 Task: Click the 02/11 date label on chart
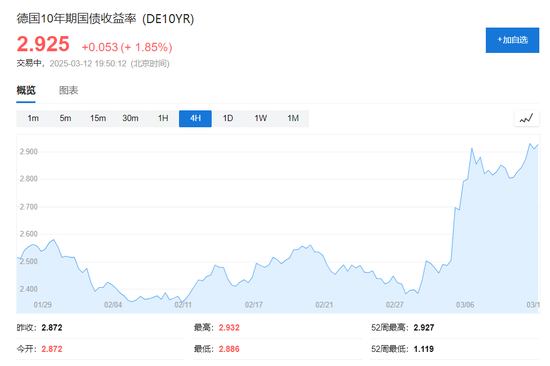(x=183, y=305)
